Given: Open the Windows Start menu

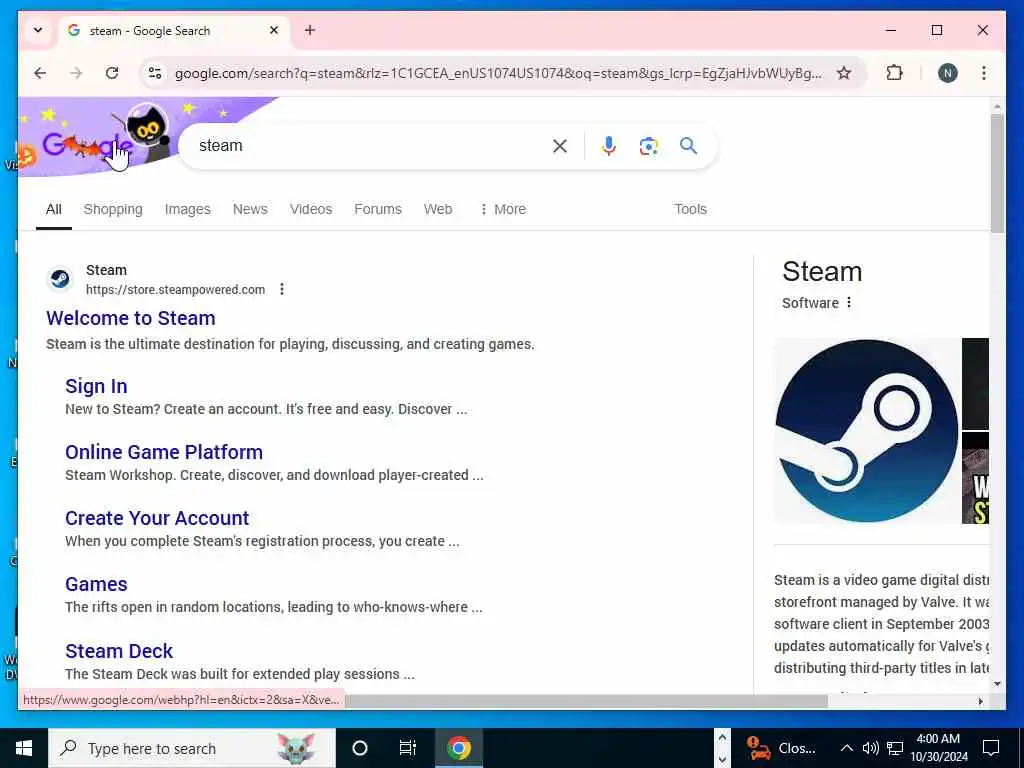Looking at the screenshot, I should tap(24, 748).
